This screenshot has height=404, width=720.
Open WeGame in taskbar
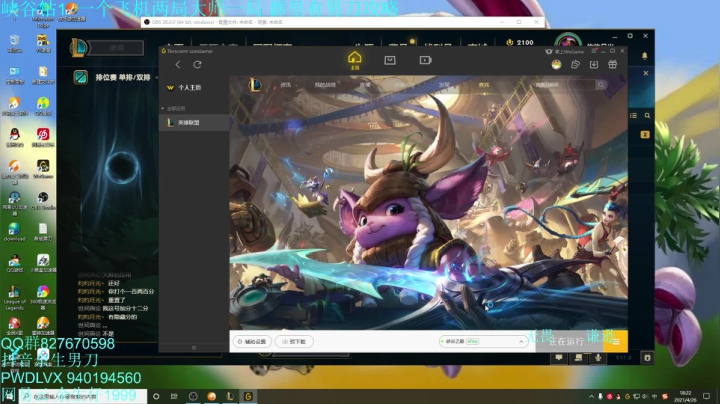(x=248, y=396)
